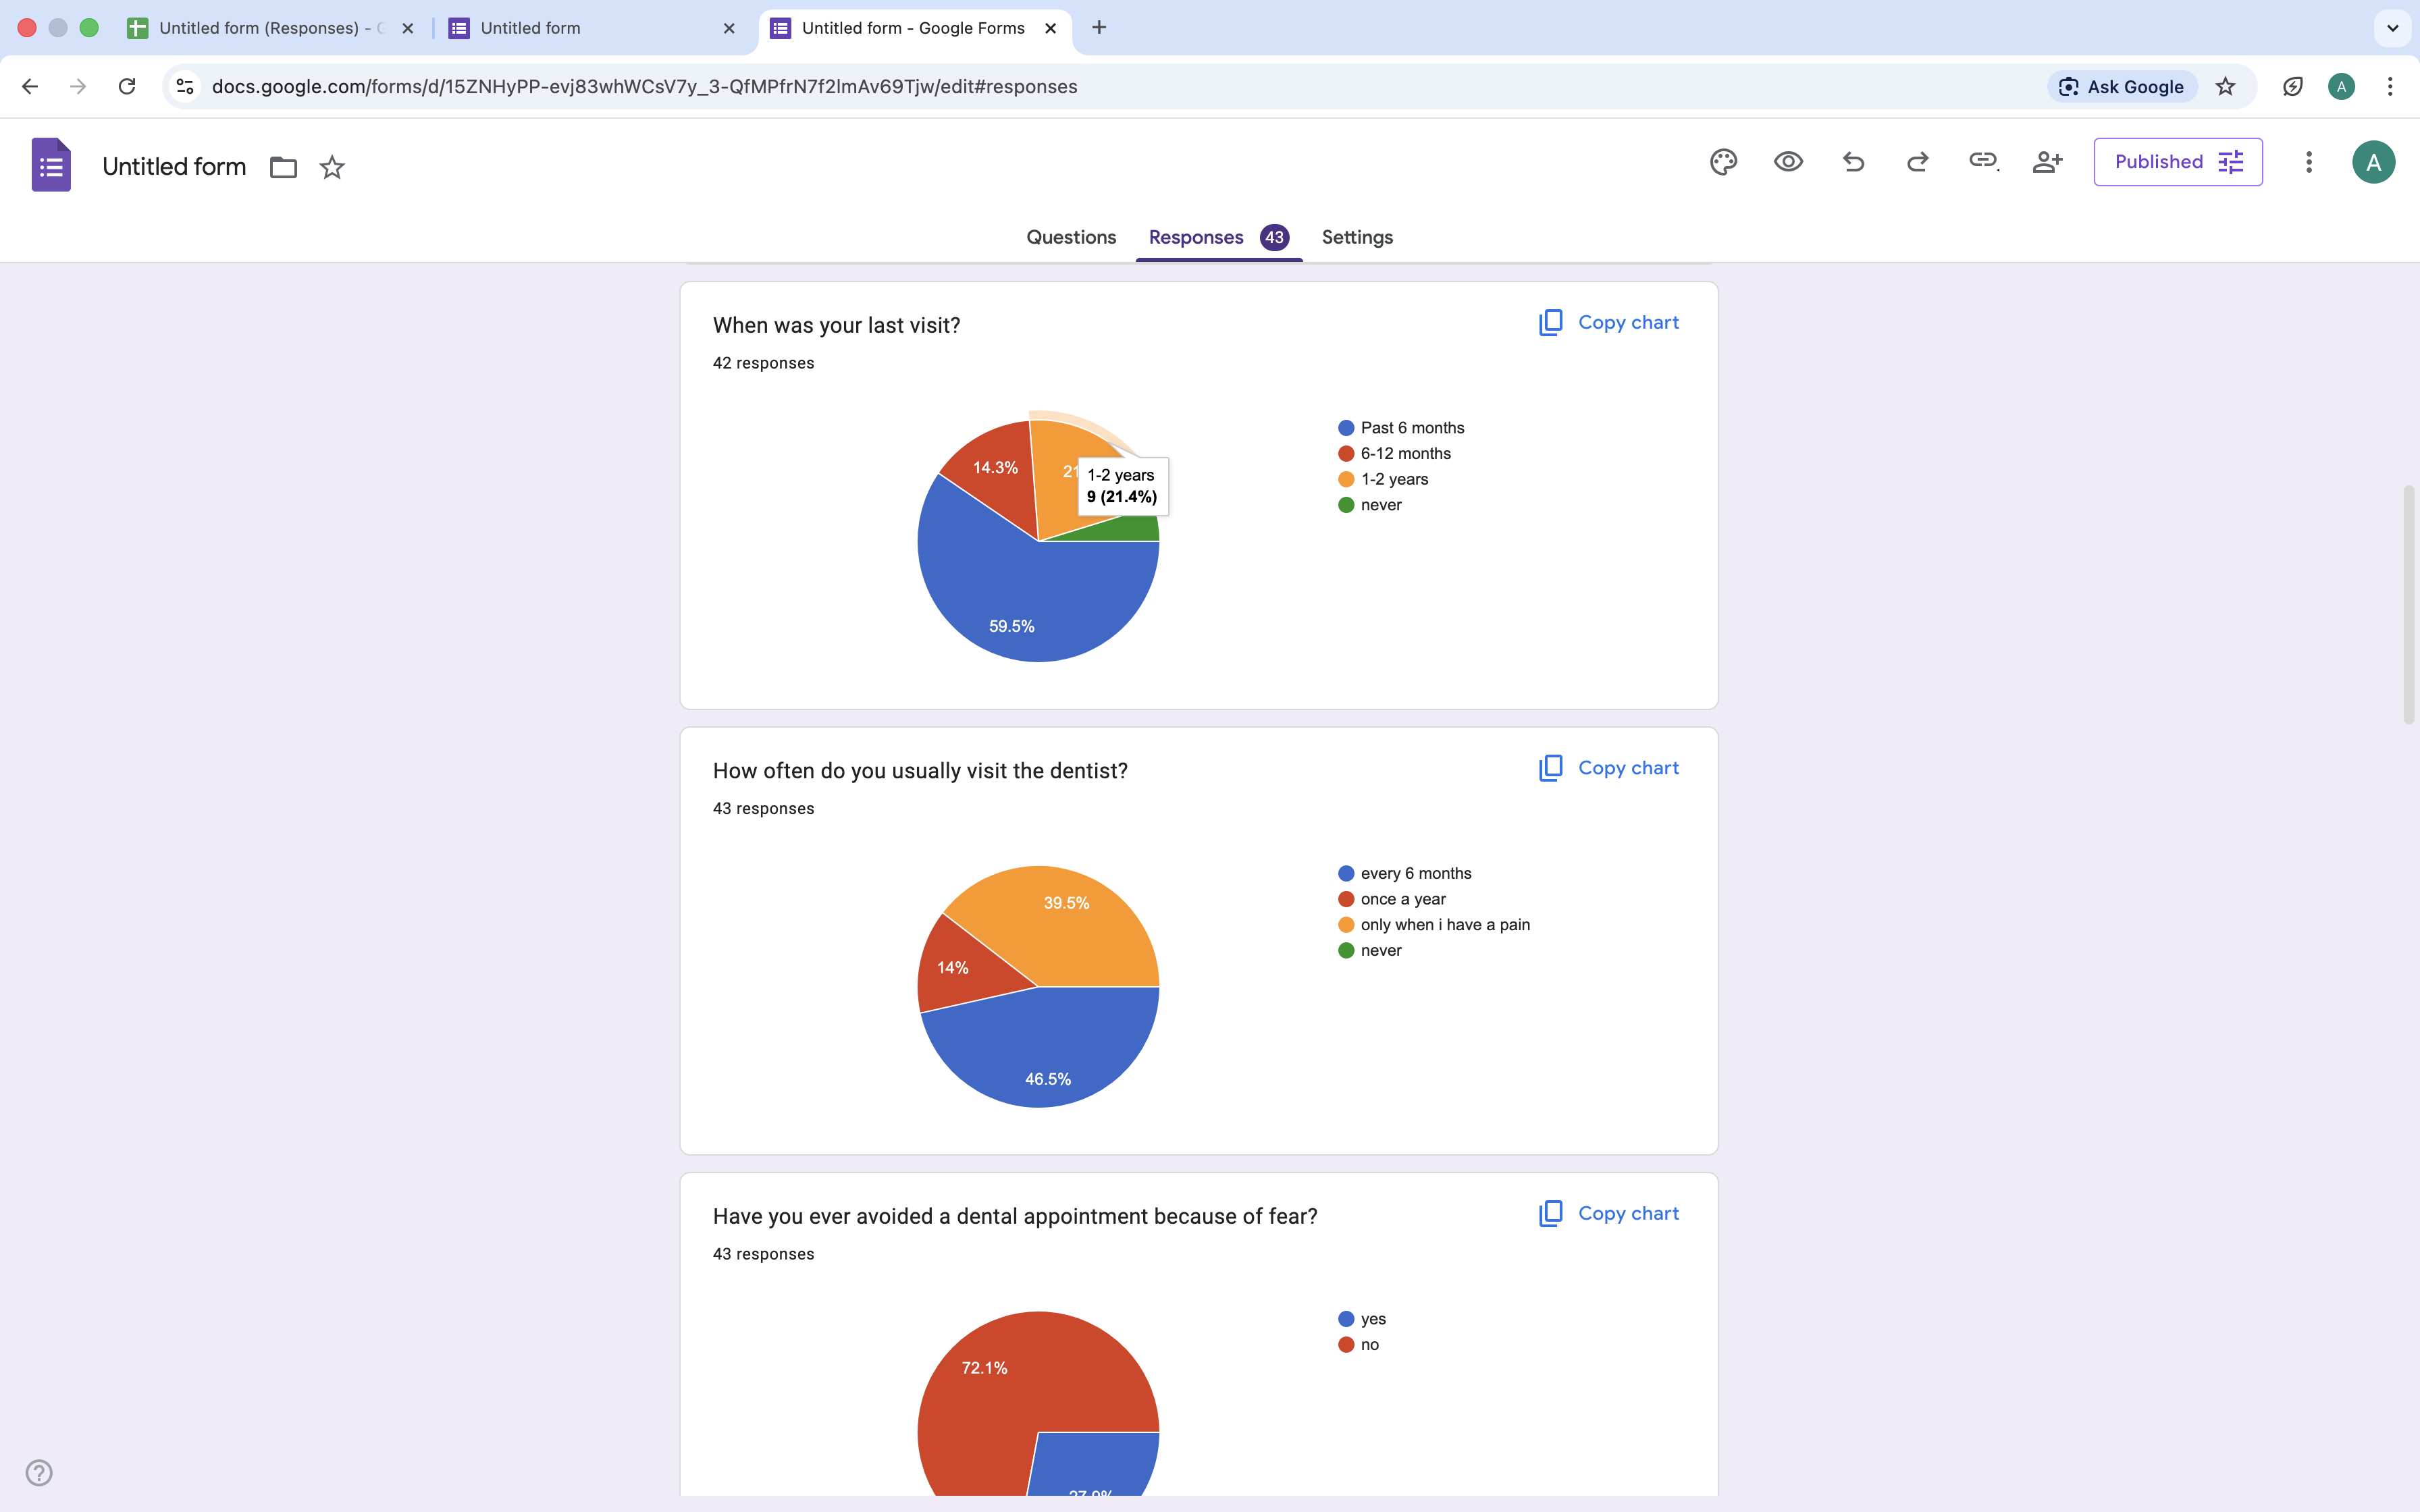The height and width of the screenshot is (1512, 2420).
Task: Click the no legend entry
Action: (1358, 1345)
